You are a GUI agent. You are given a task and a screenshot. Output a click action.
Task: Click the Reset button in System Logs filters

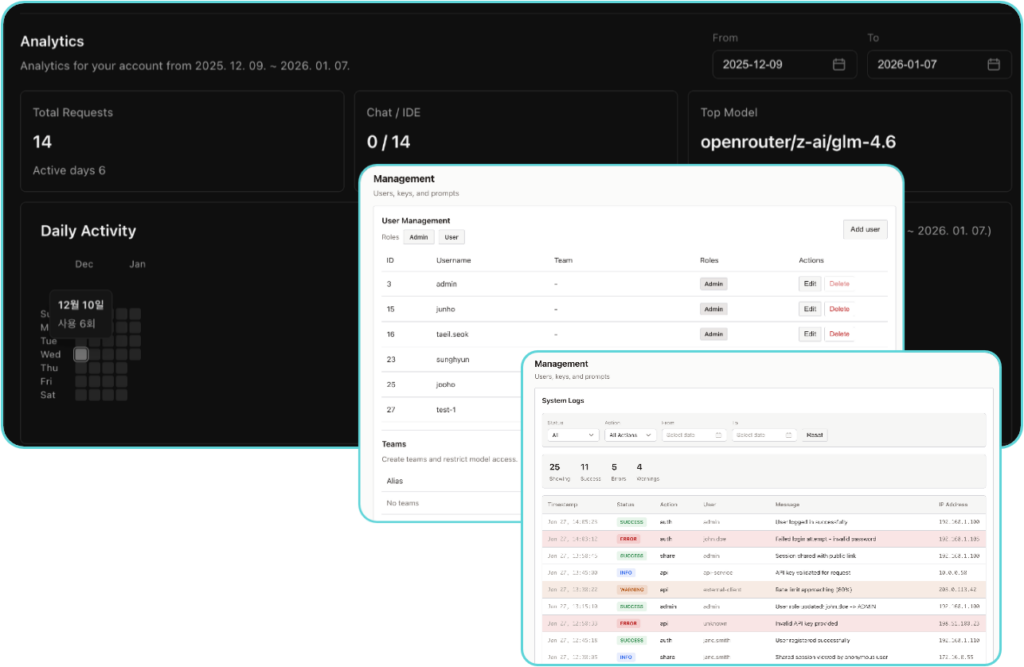click(814, 435)
